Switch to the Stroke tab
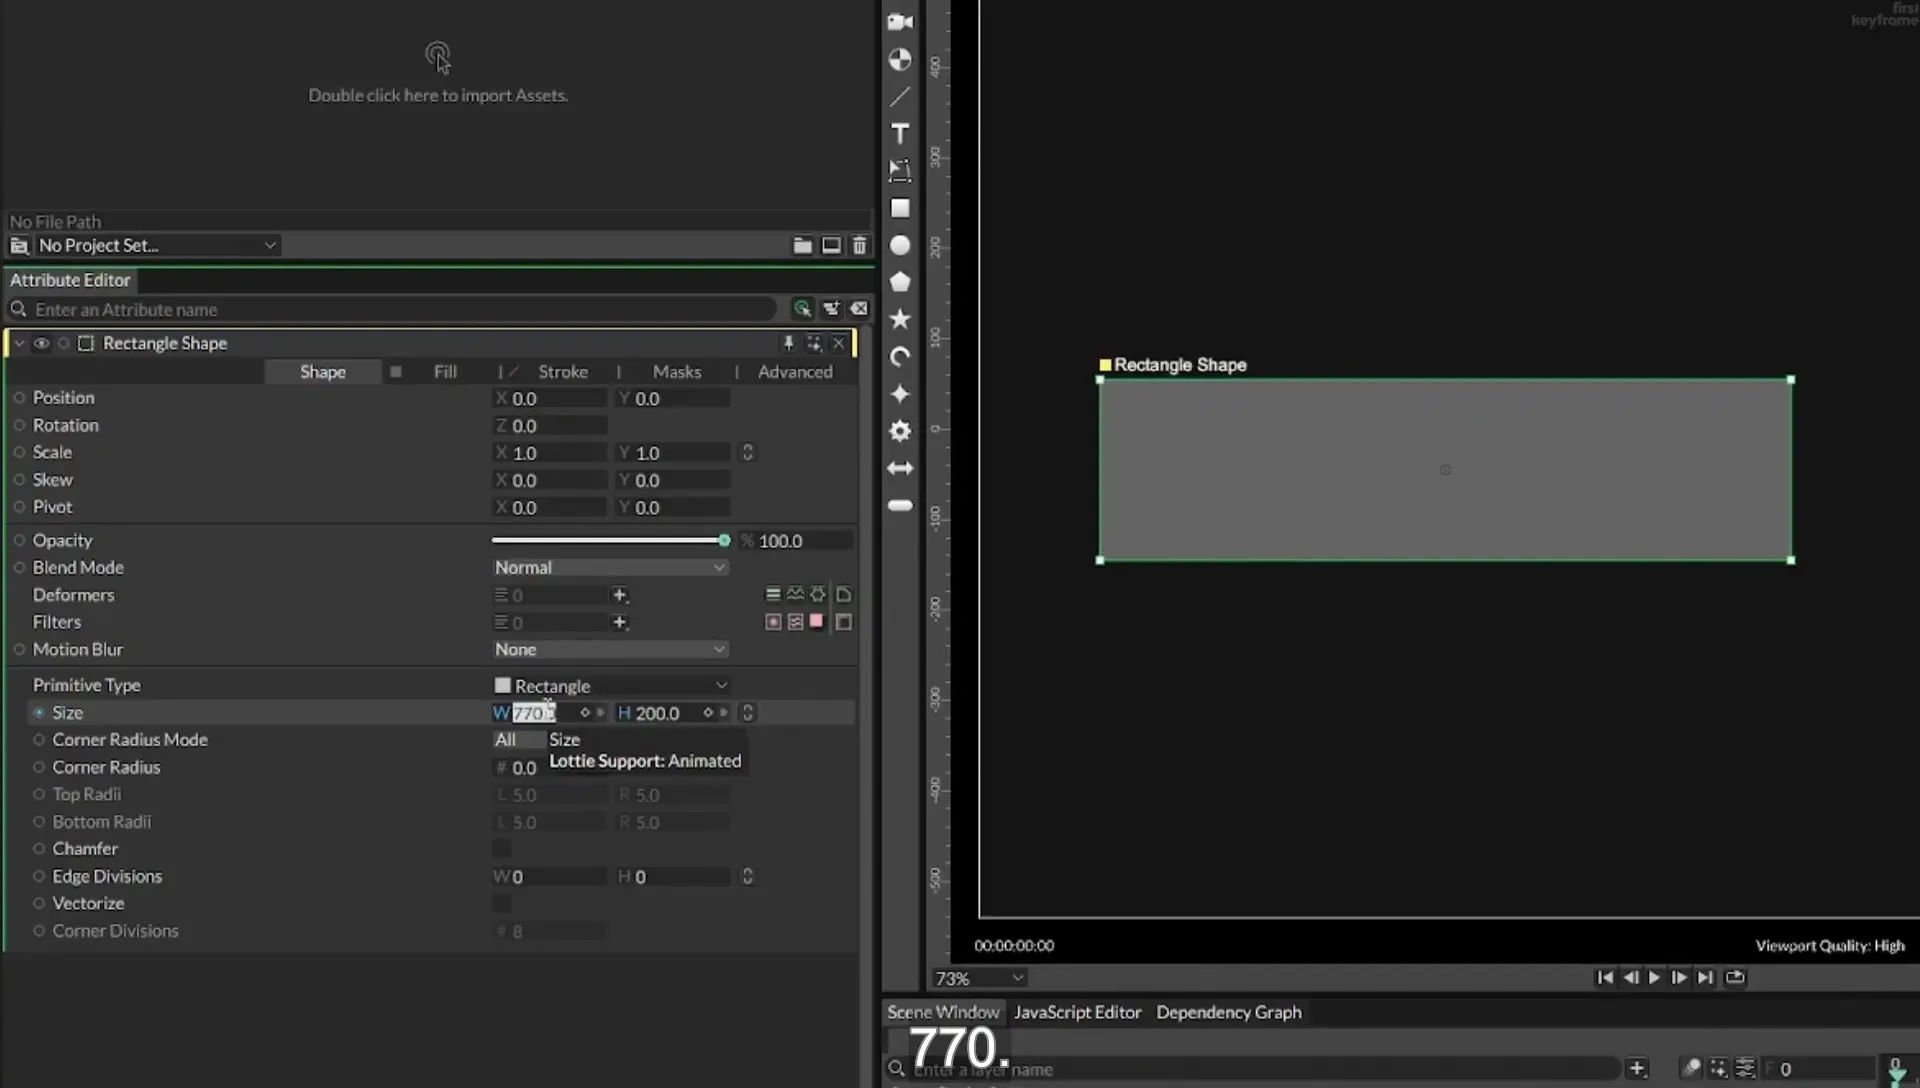Screen dimensions: 1920x1088 pos(563,371)
